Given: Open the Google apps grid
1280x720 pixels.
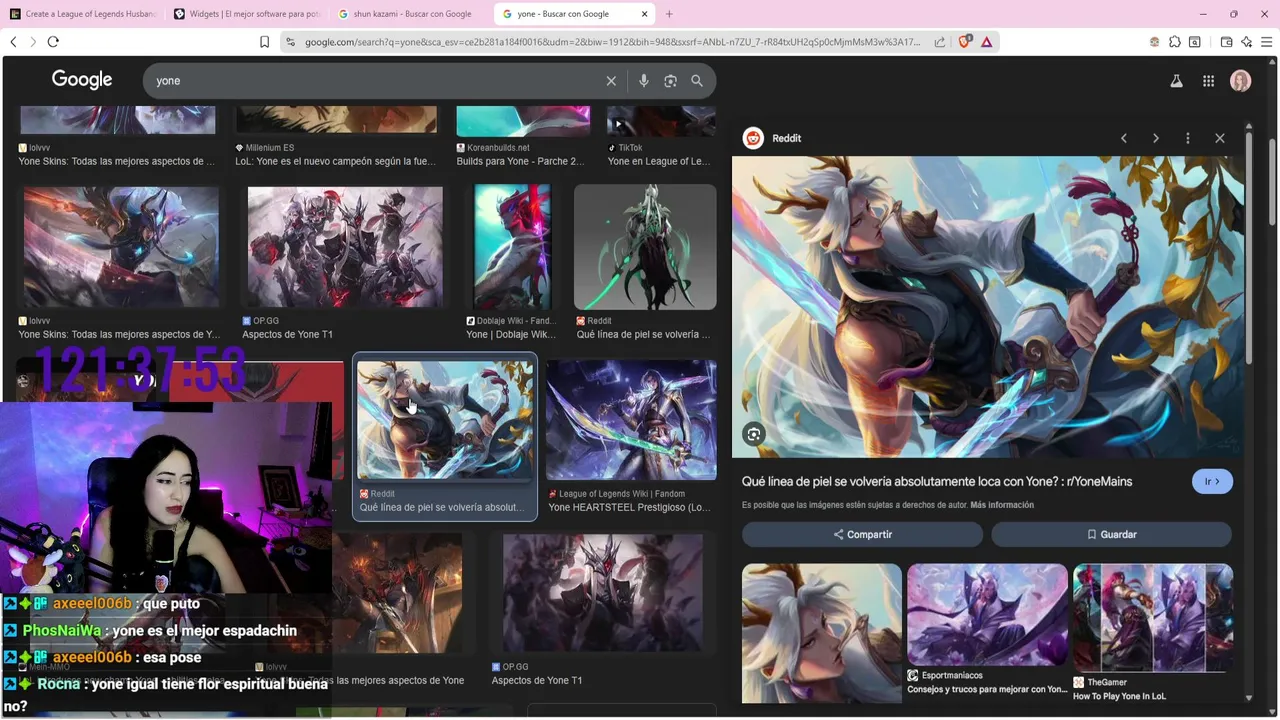Looking at the screenshot, I should pyautogui.click(x=1208, y=81).
